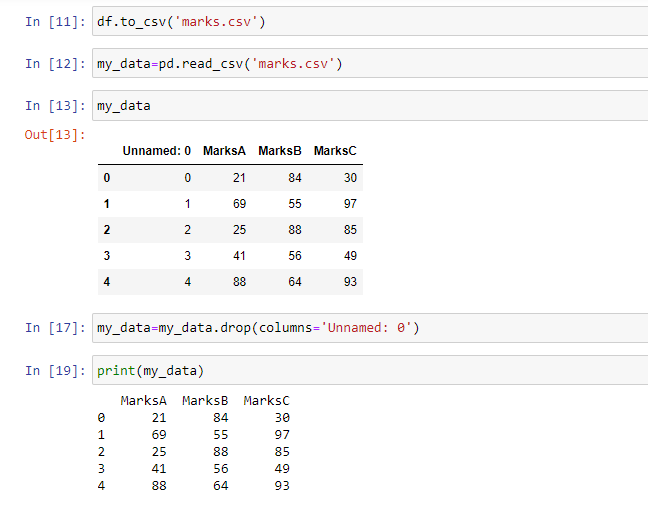Click the bold index 1 in the Out[13] table

107,204
